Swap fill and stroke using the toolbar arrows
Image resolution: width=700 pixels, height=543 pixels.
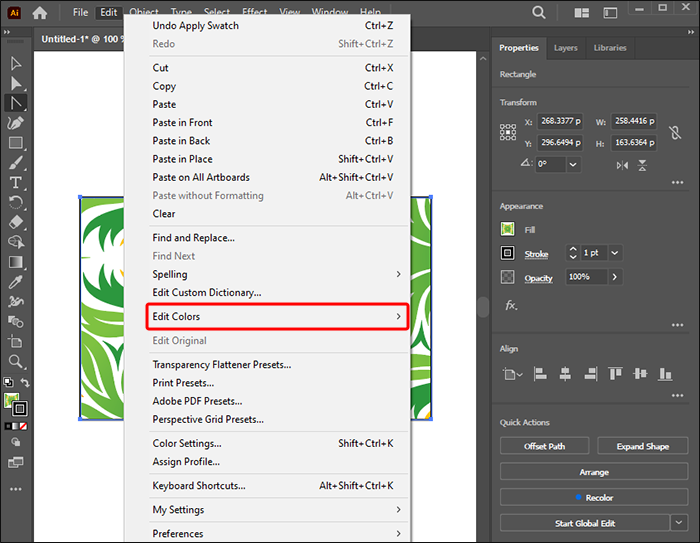(25, 382)
